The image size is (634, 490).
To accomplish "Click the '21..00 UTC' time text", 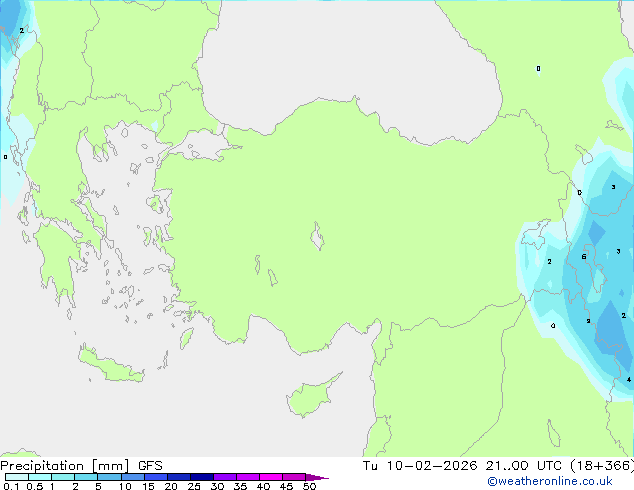I will click(523, 466).
